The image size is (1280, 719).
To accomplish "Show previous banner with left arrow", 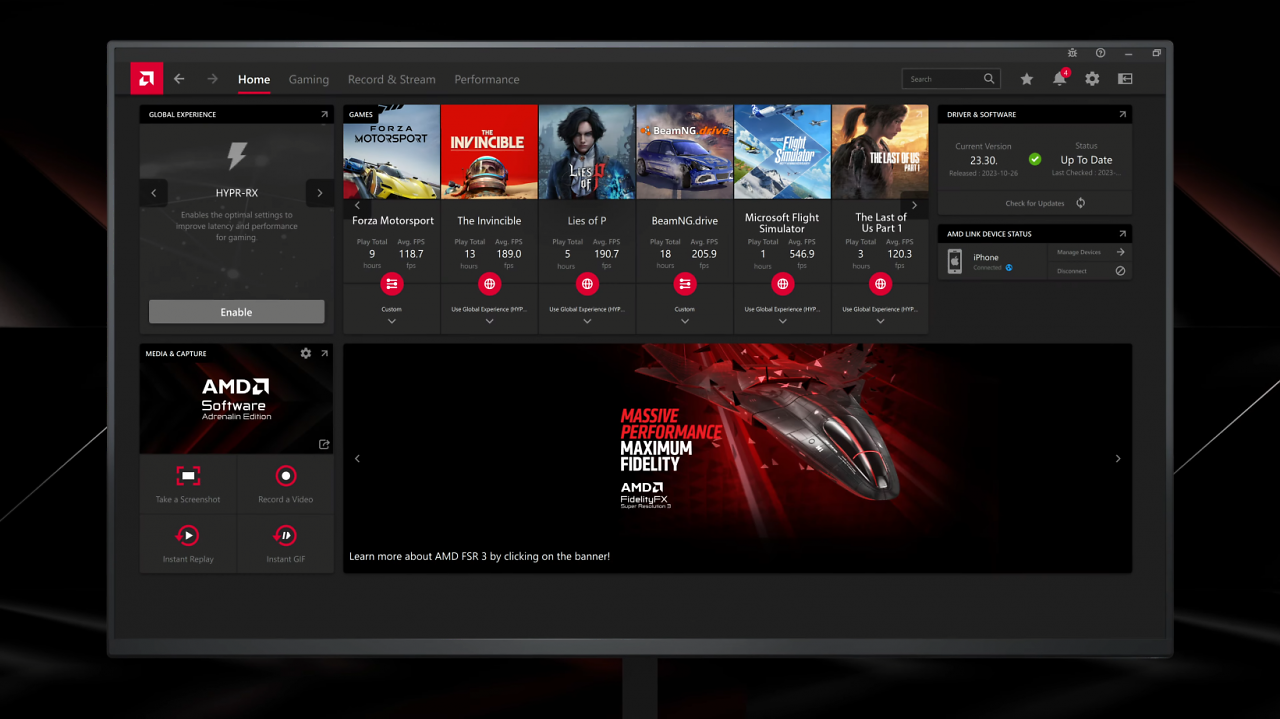I will pyautogui.click(x=357, y=459).
